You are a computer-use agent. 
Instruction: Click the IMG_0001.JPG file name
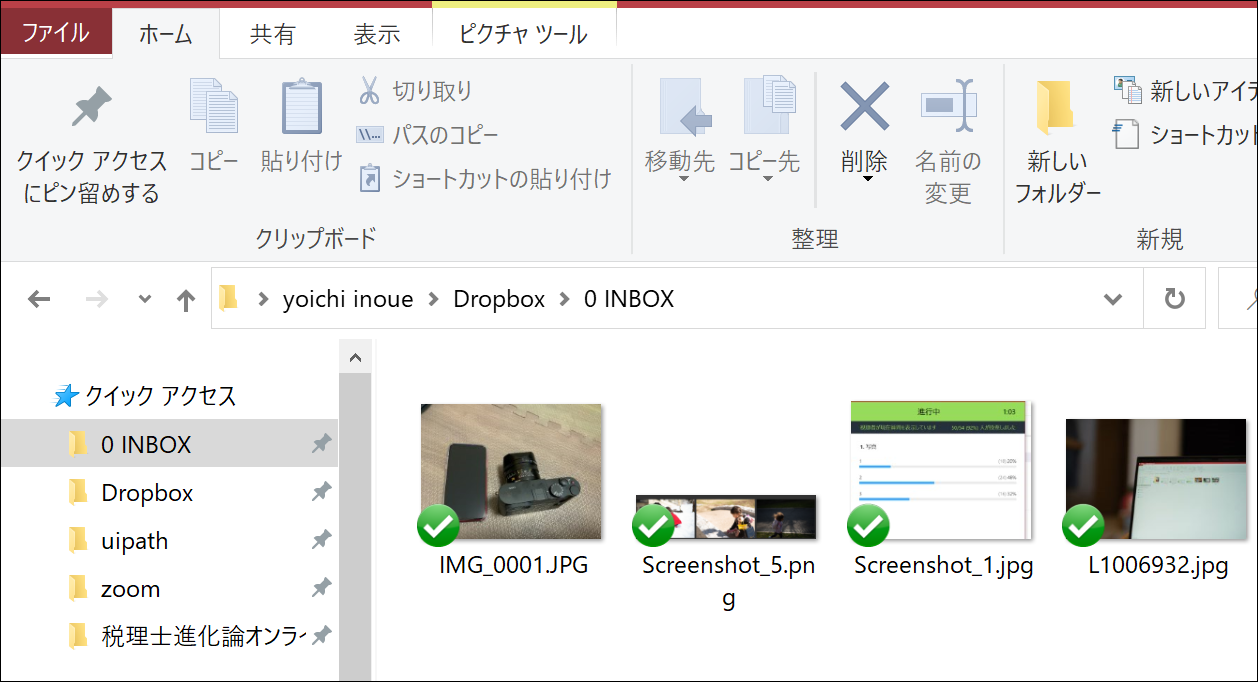pyautogui.click(x=513, y=565)
